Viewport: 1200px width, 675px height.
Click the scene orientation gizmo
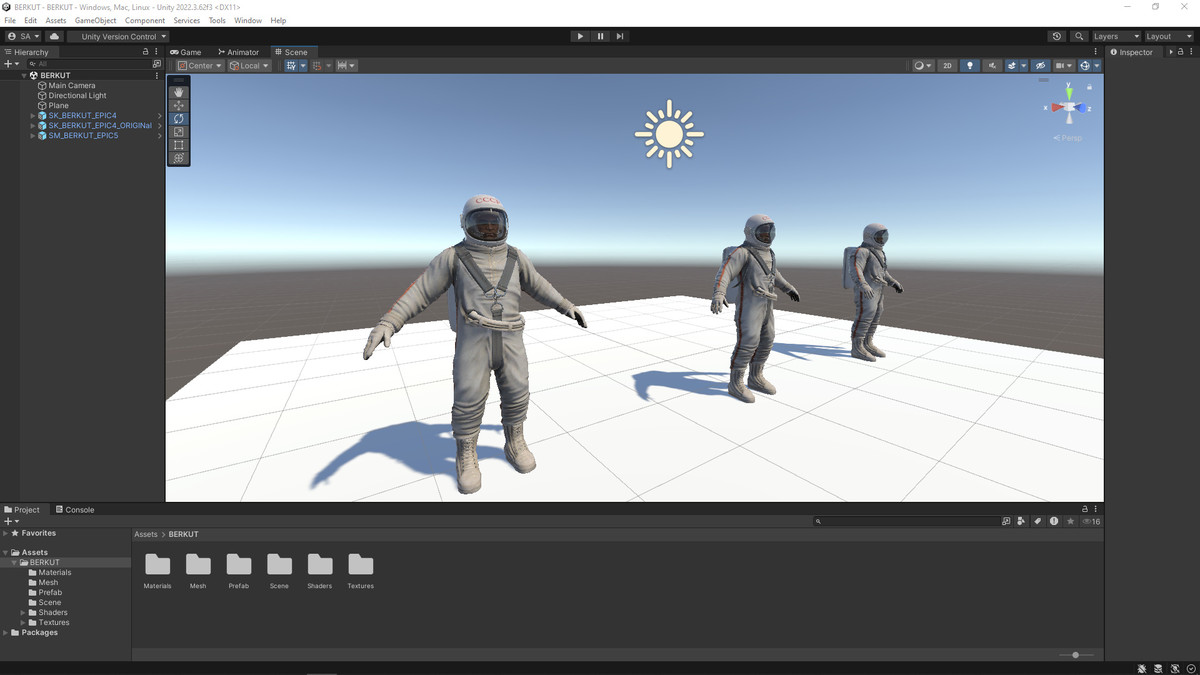click(x=1069, y=107)
